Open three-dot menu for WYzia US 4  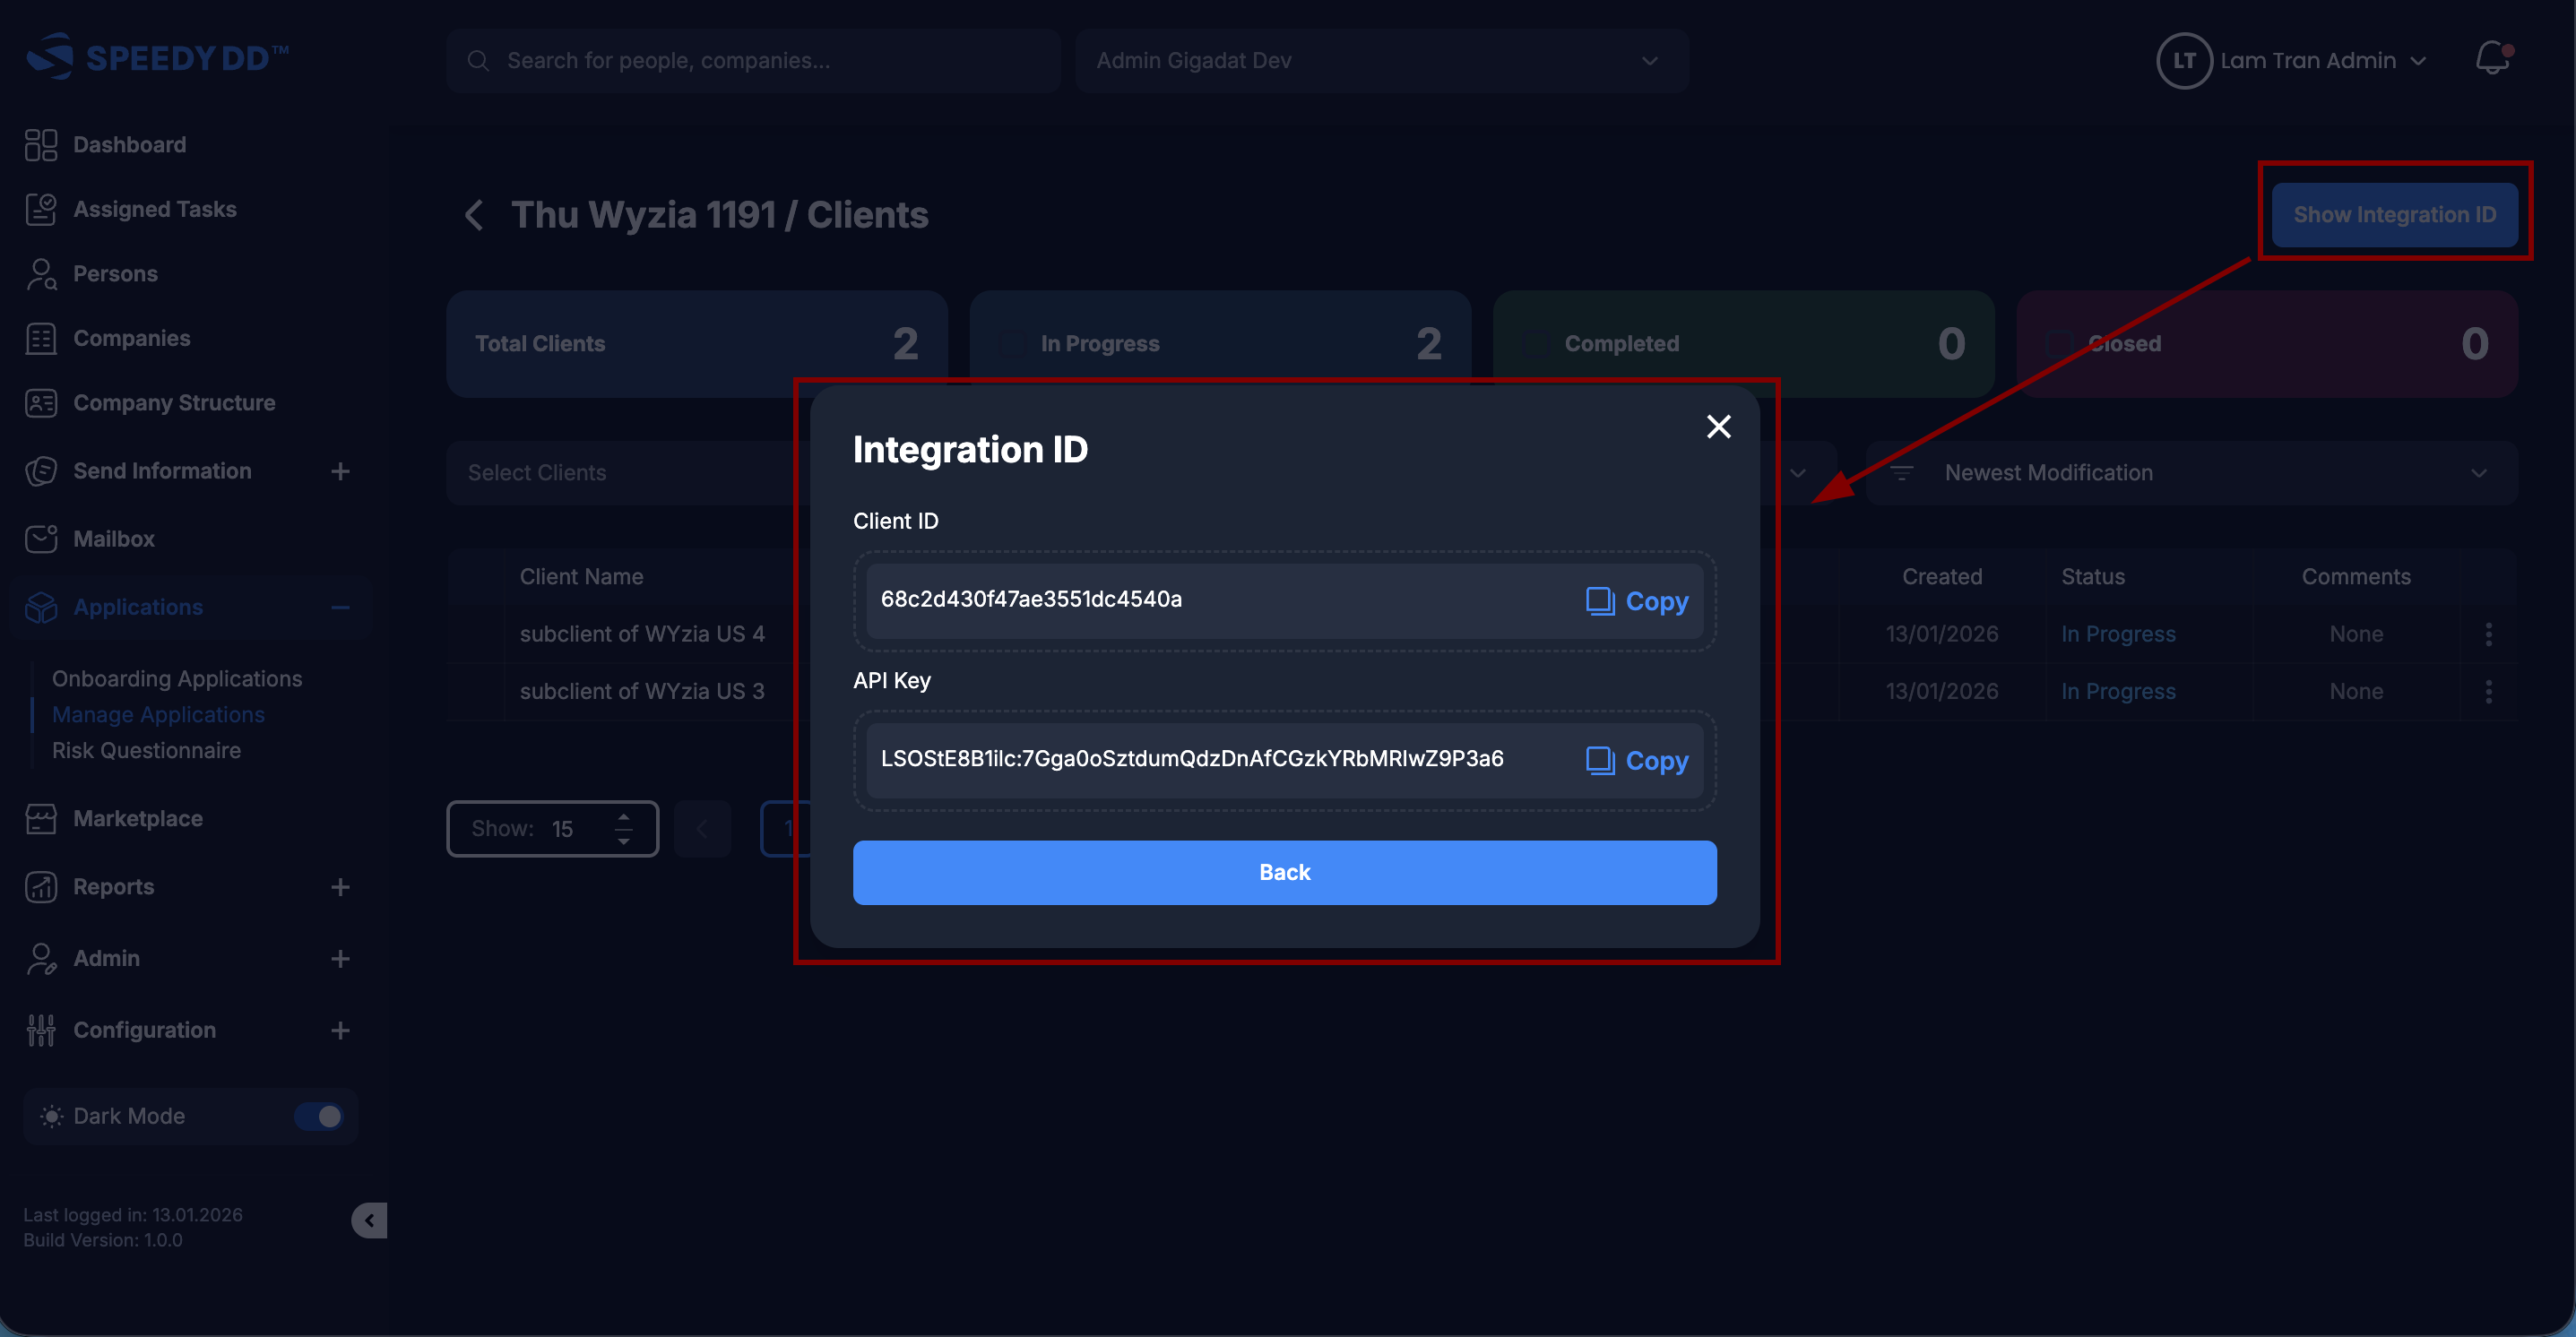click(x=2488, y=634)
